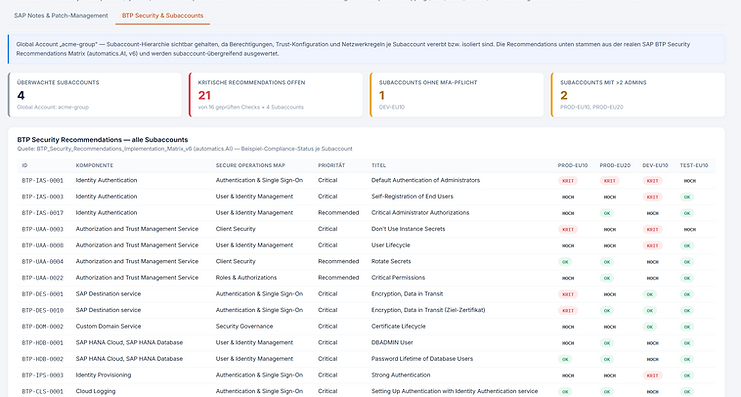741x397 pixels.
Task: Select the BTP Security & Subaccounts tab
Action: 163,16
